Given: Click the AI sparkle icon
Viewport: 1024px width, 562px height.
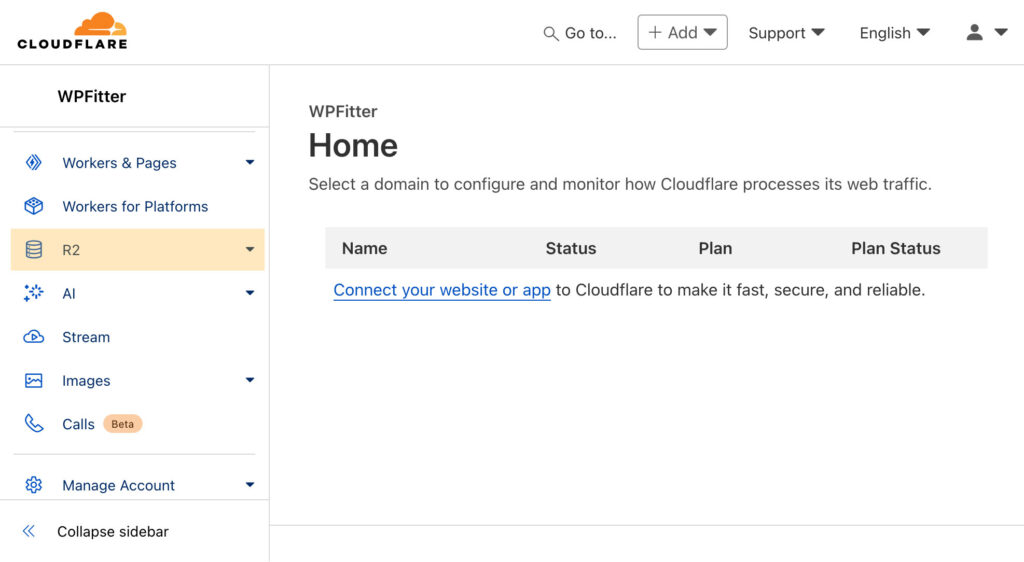Looking at the screenshot, I should pos(34,293).
